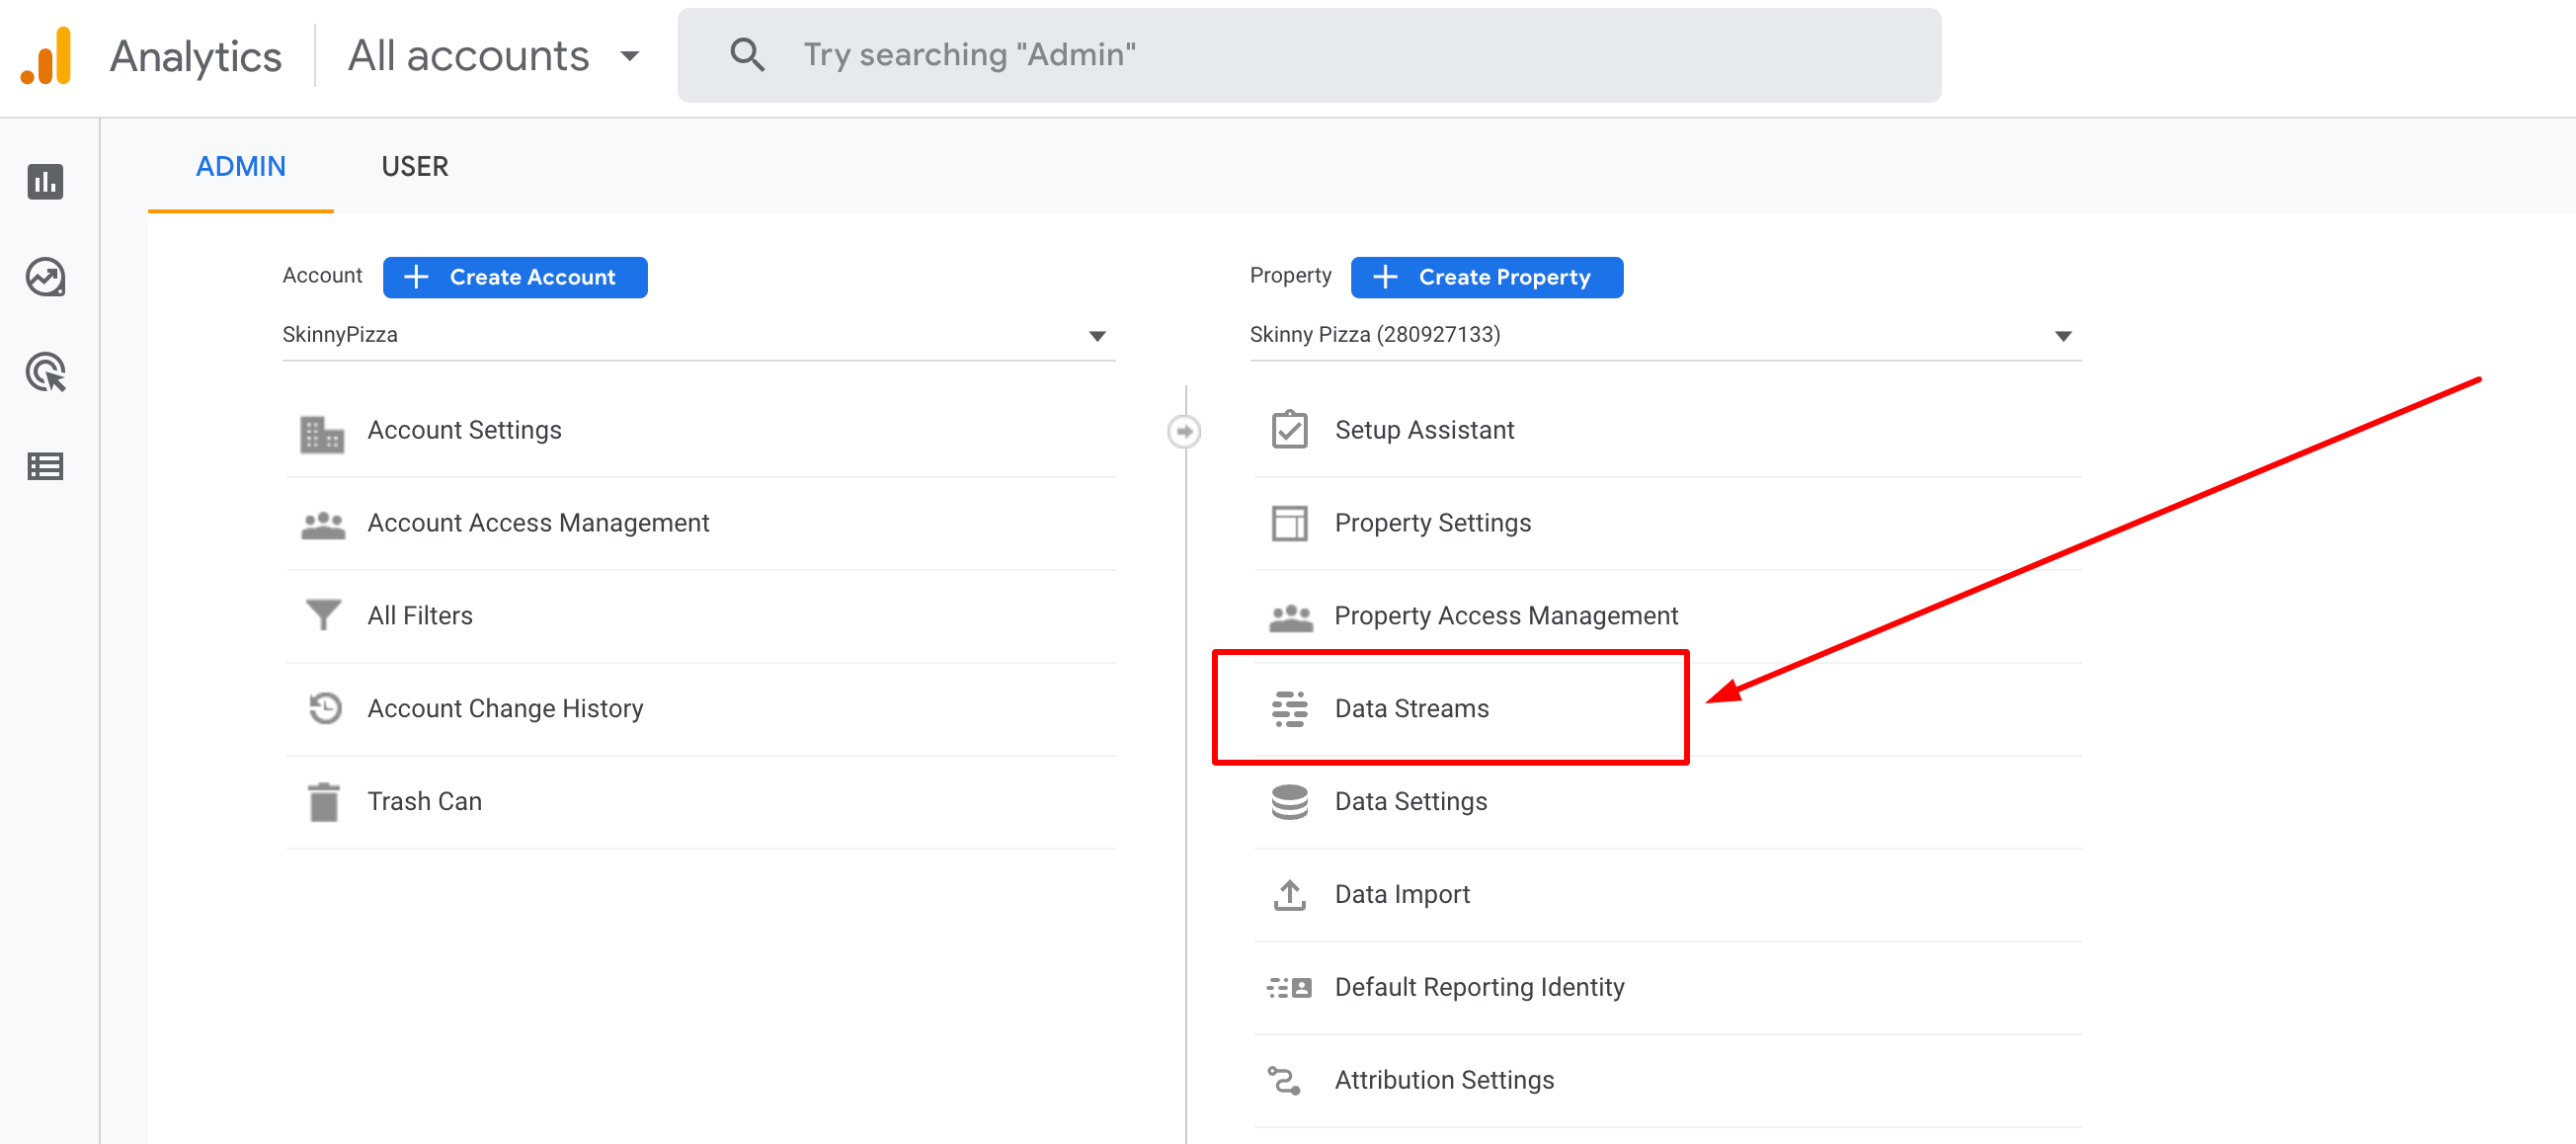Click the Account Access Management people icon

(323, 525)
